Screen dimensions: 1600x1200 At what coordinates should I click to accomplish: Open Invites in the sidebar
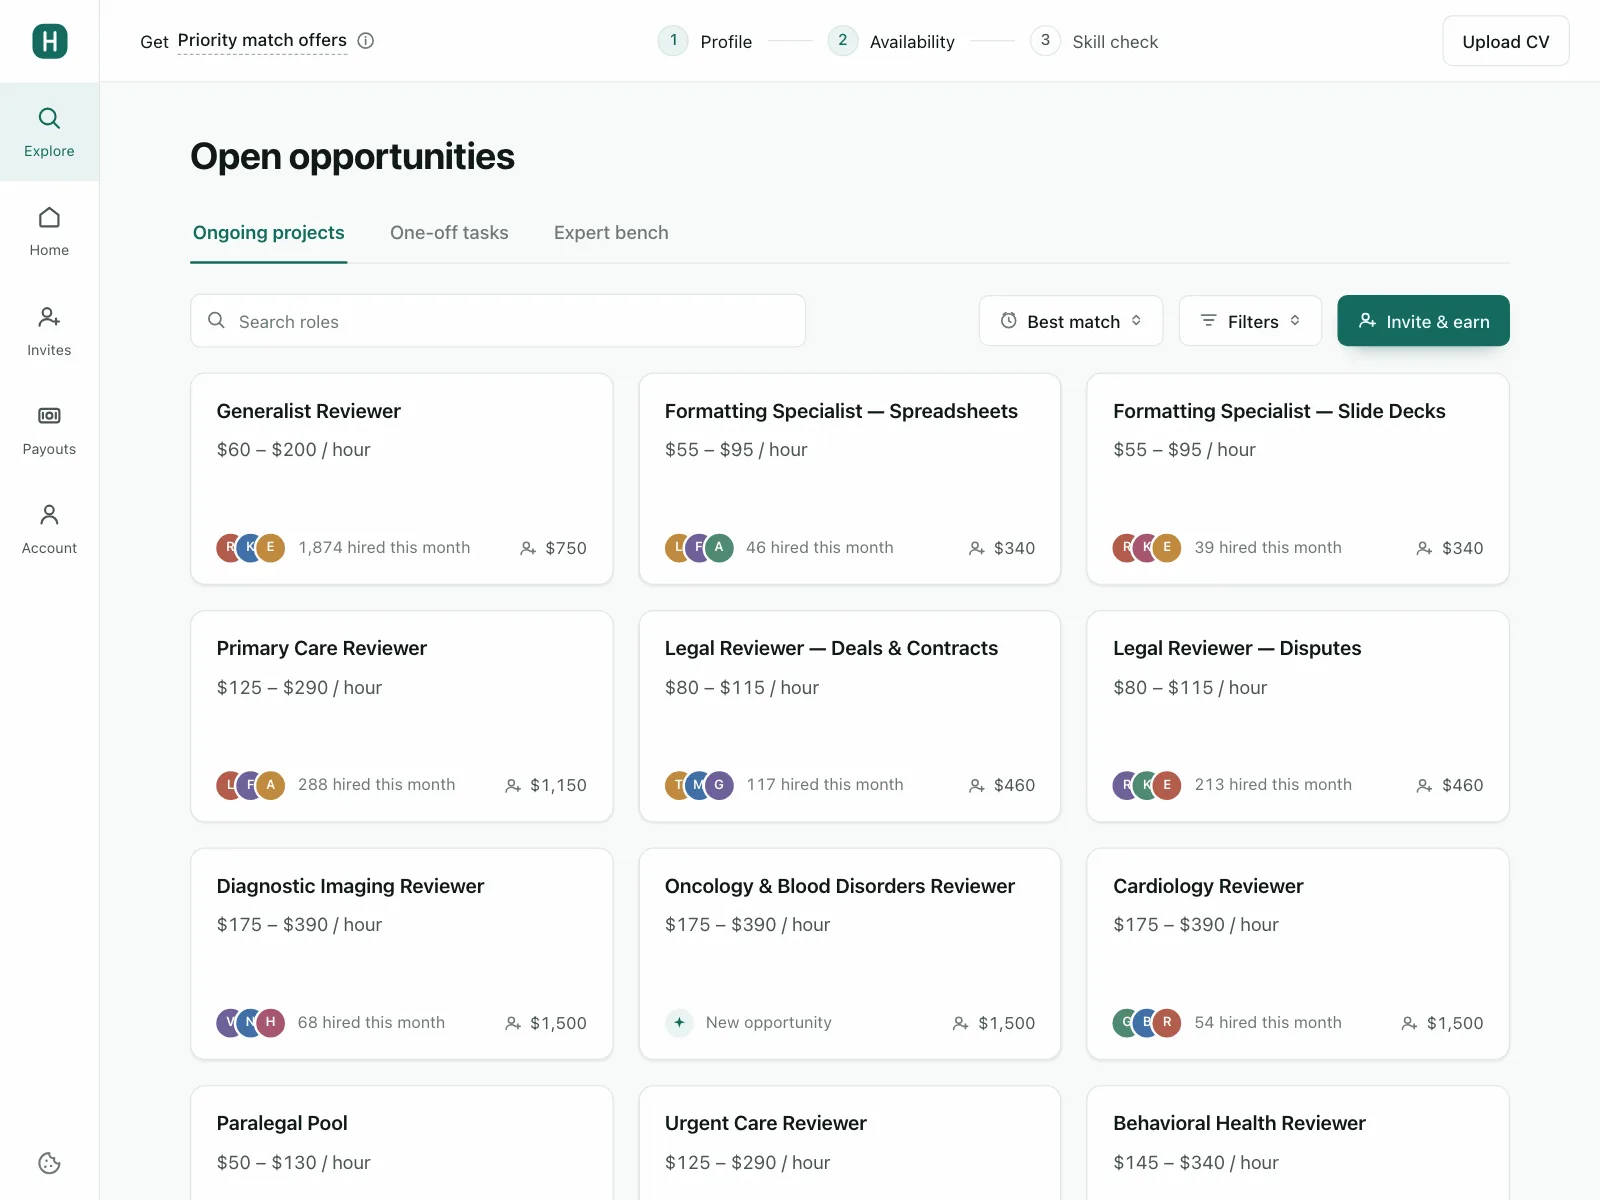(49, 331)
